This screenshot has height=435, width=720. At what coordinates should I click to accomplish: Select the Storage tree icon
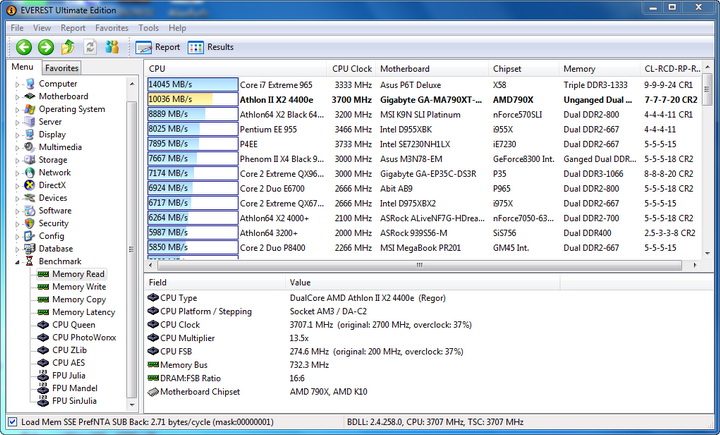(x=30, y=160)
